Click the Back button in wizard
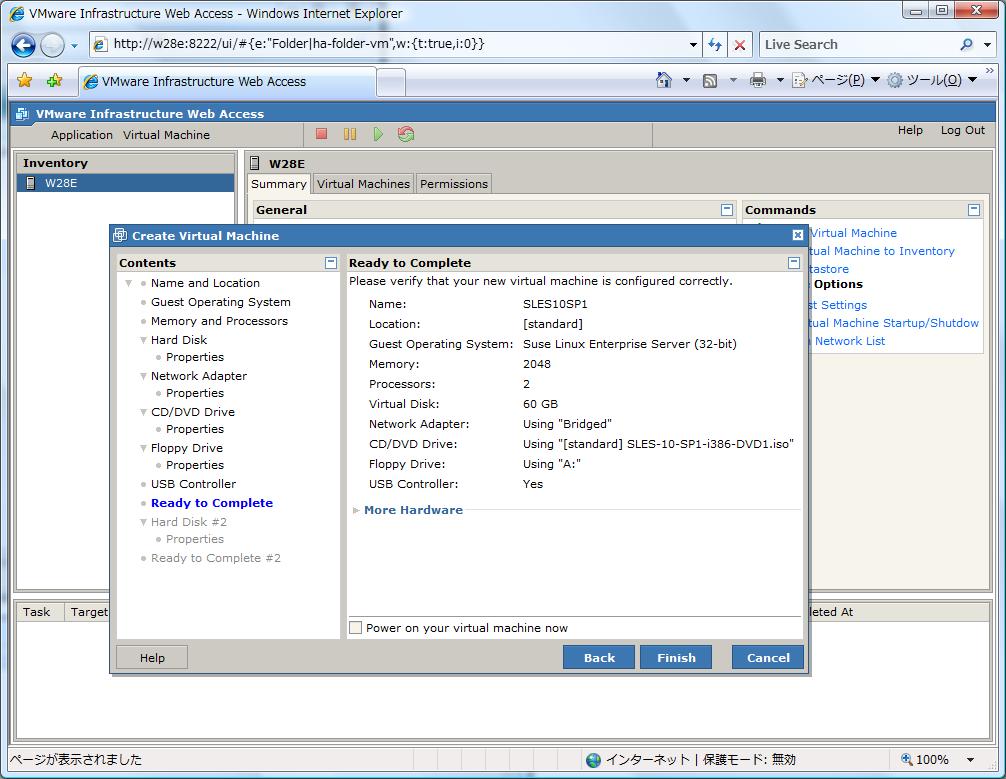 pos(599,657)
